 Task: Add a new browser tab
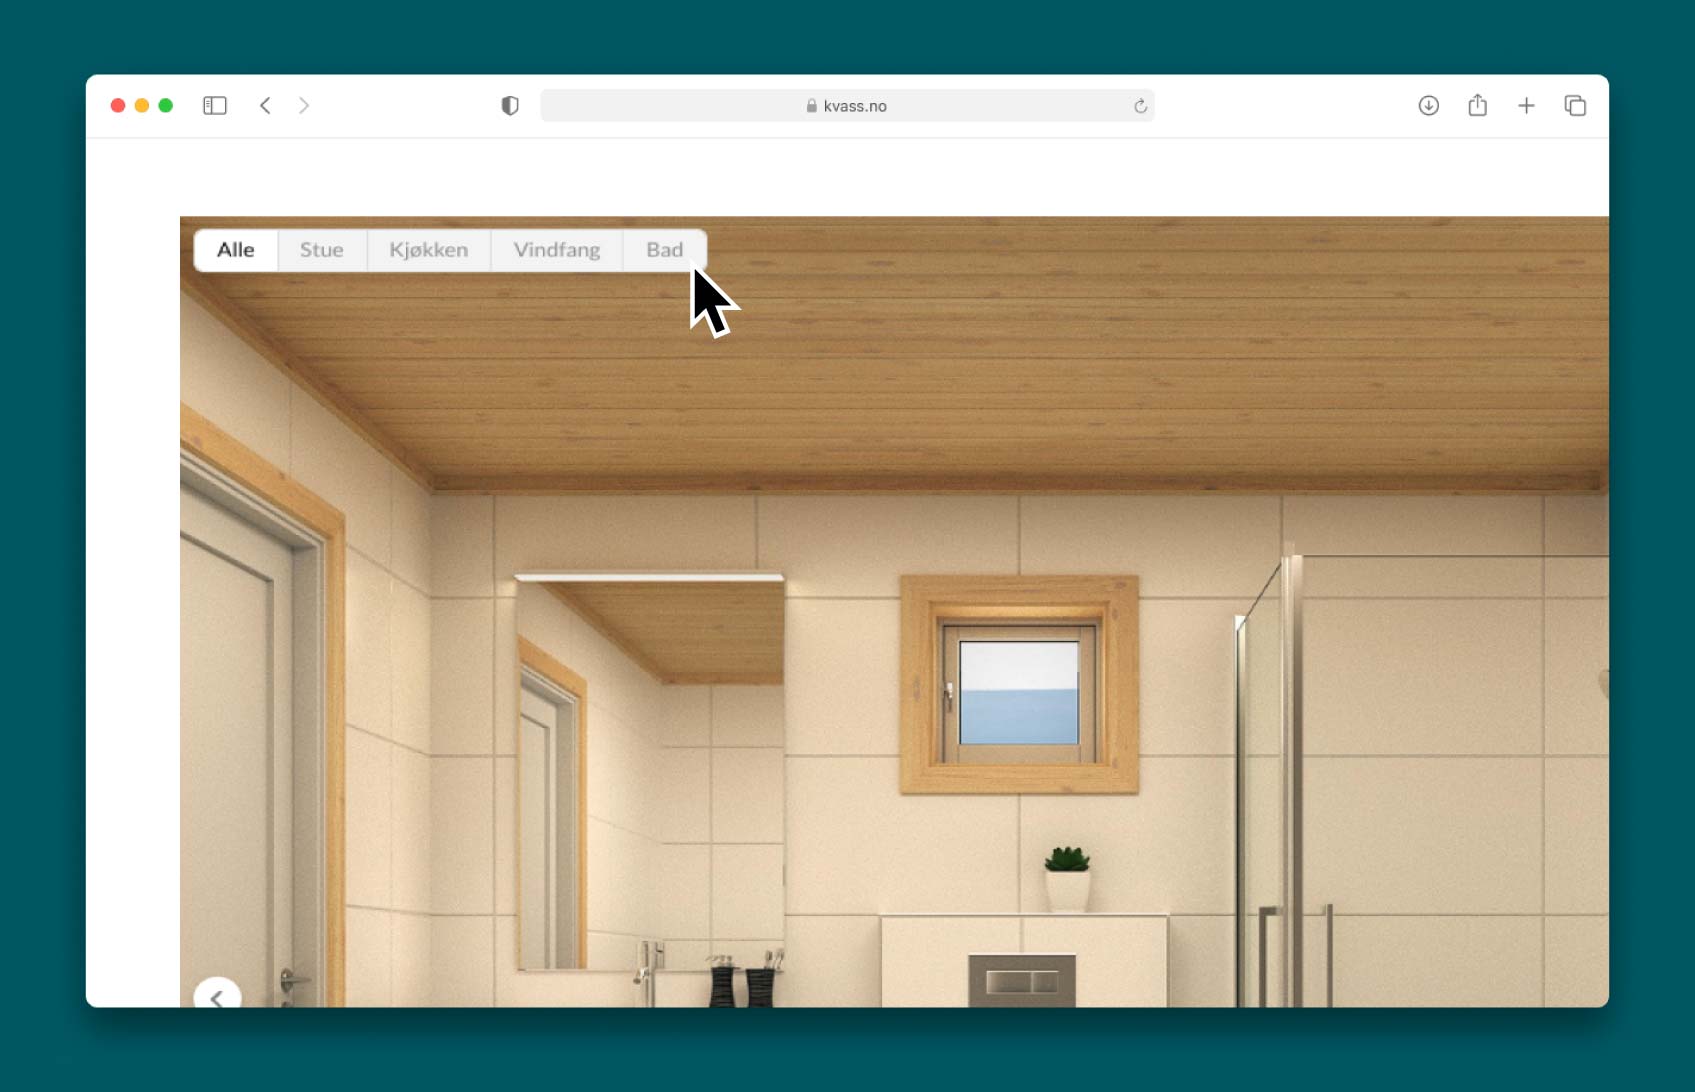[1526, 106]
